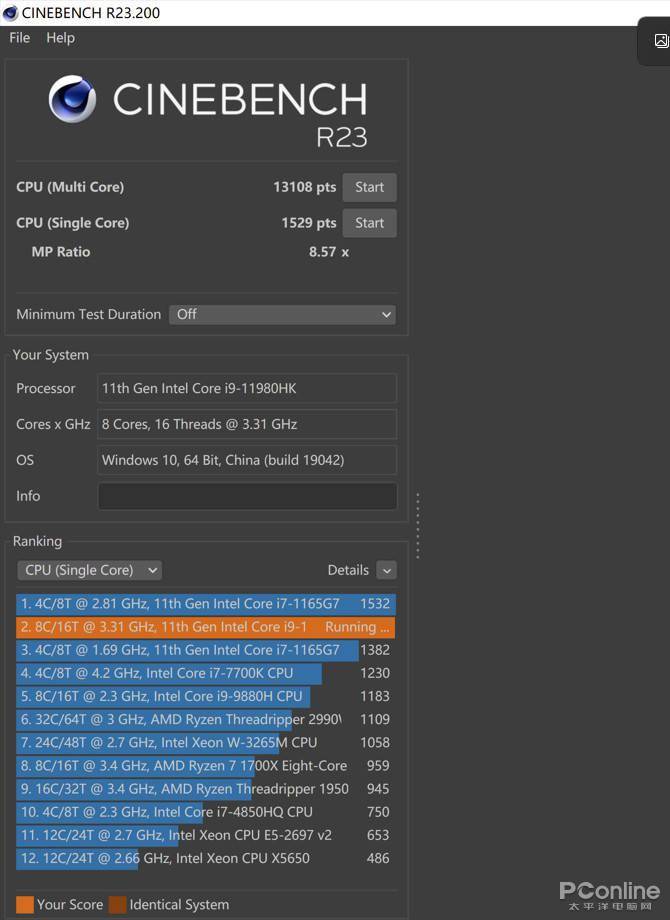Screen dimensions: 670x920
Task: Click the 13108 pts multi core score
Action: [x=304, y=187]
